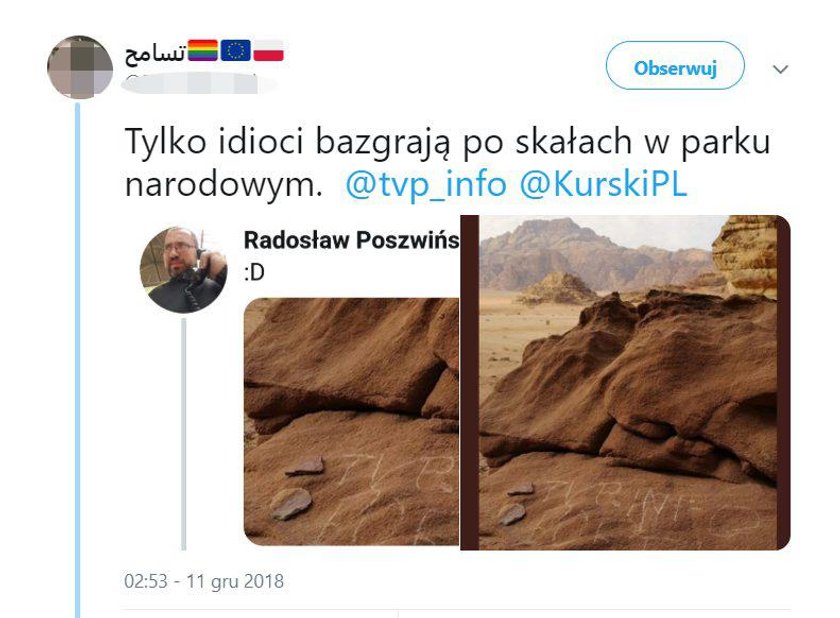Click the blue thread line below avatar
Viewport: 840px width, 618px height.
[78, 360]
